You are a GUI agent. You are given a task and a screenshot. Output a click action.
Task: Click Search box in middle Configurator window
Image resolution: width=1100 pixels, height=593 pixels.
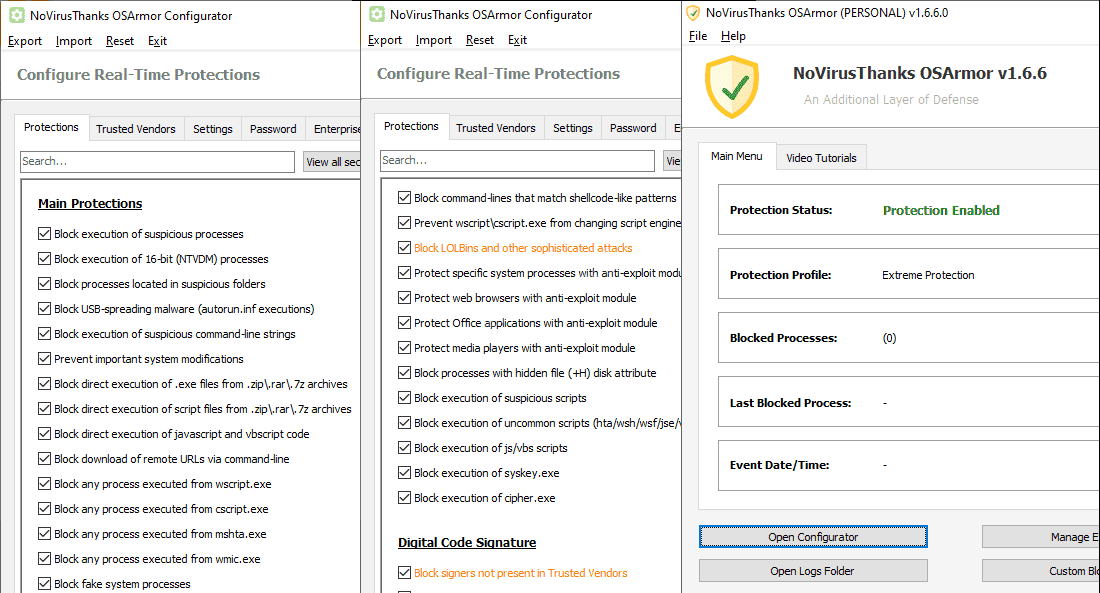517,160
